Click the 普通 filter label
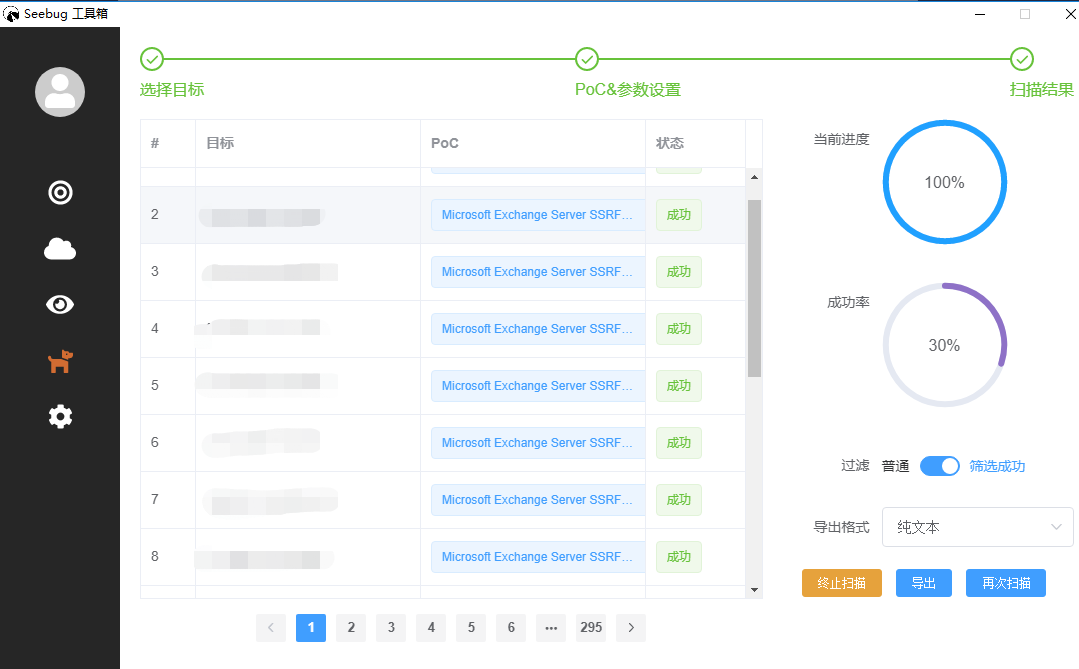Viewport: 1079px width, 669px height. (x=895, y=466)
